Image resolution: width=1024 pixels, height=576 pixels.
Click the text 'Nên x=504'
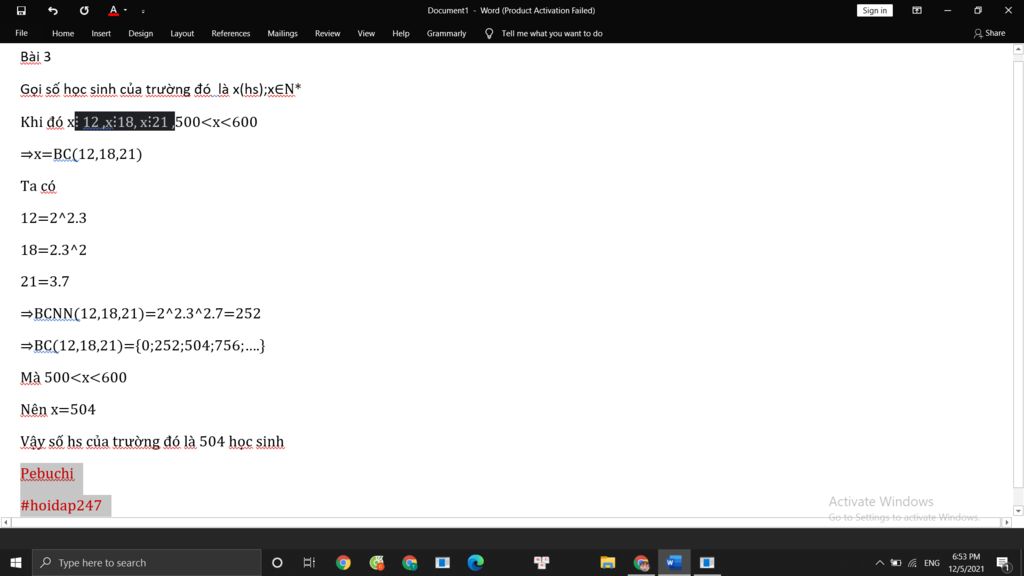tap(57, 409)
